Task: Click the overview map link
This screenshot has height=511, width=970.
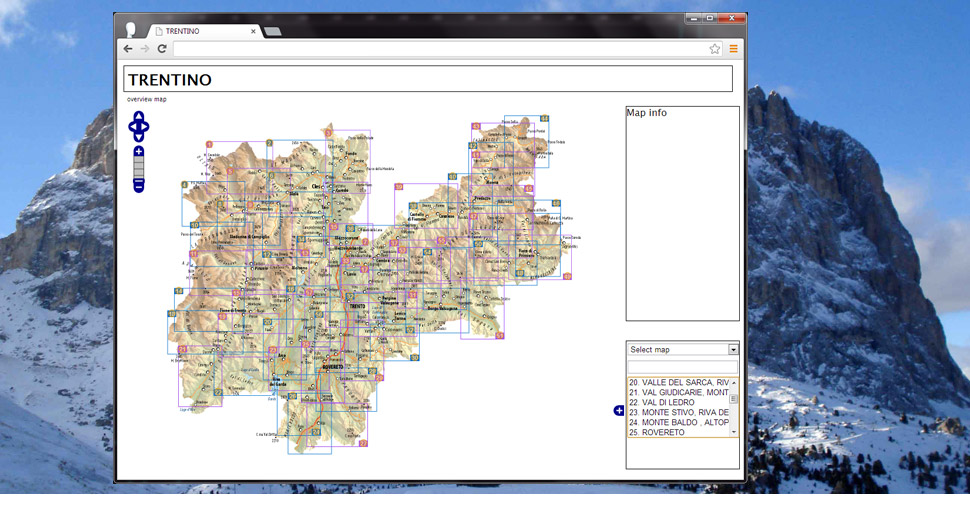Action: tap(147, 99)
